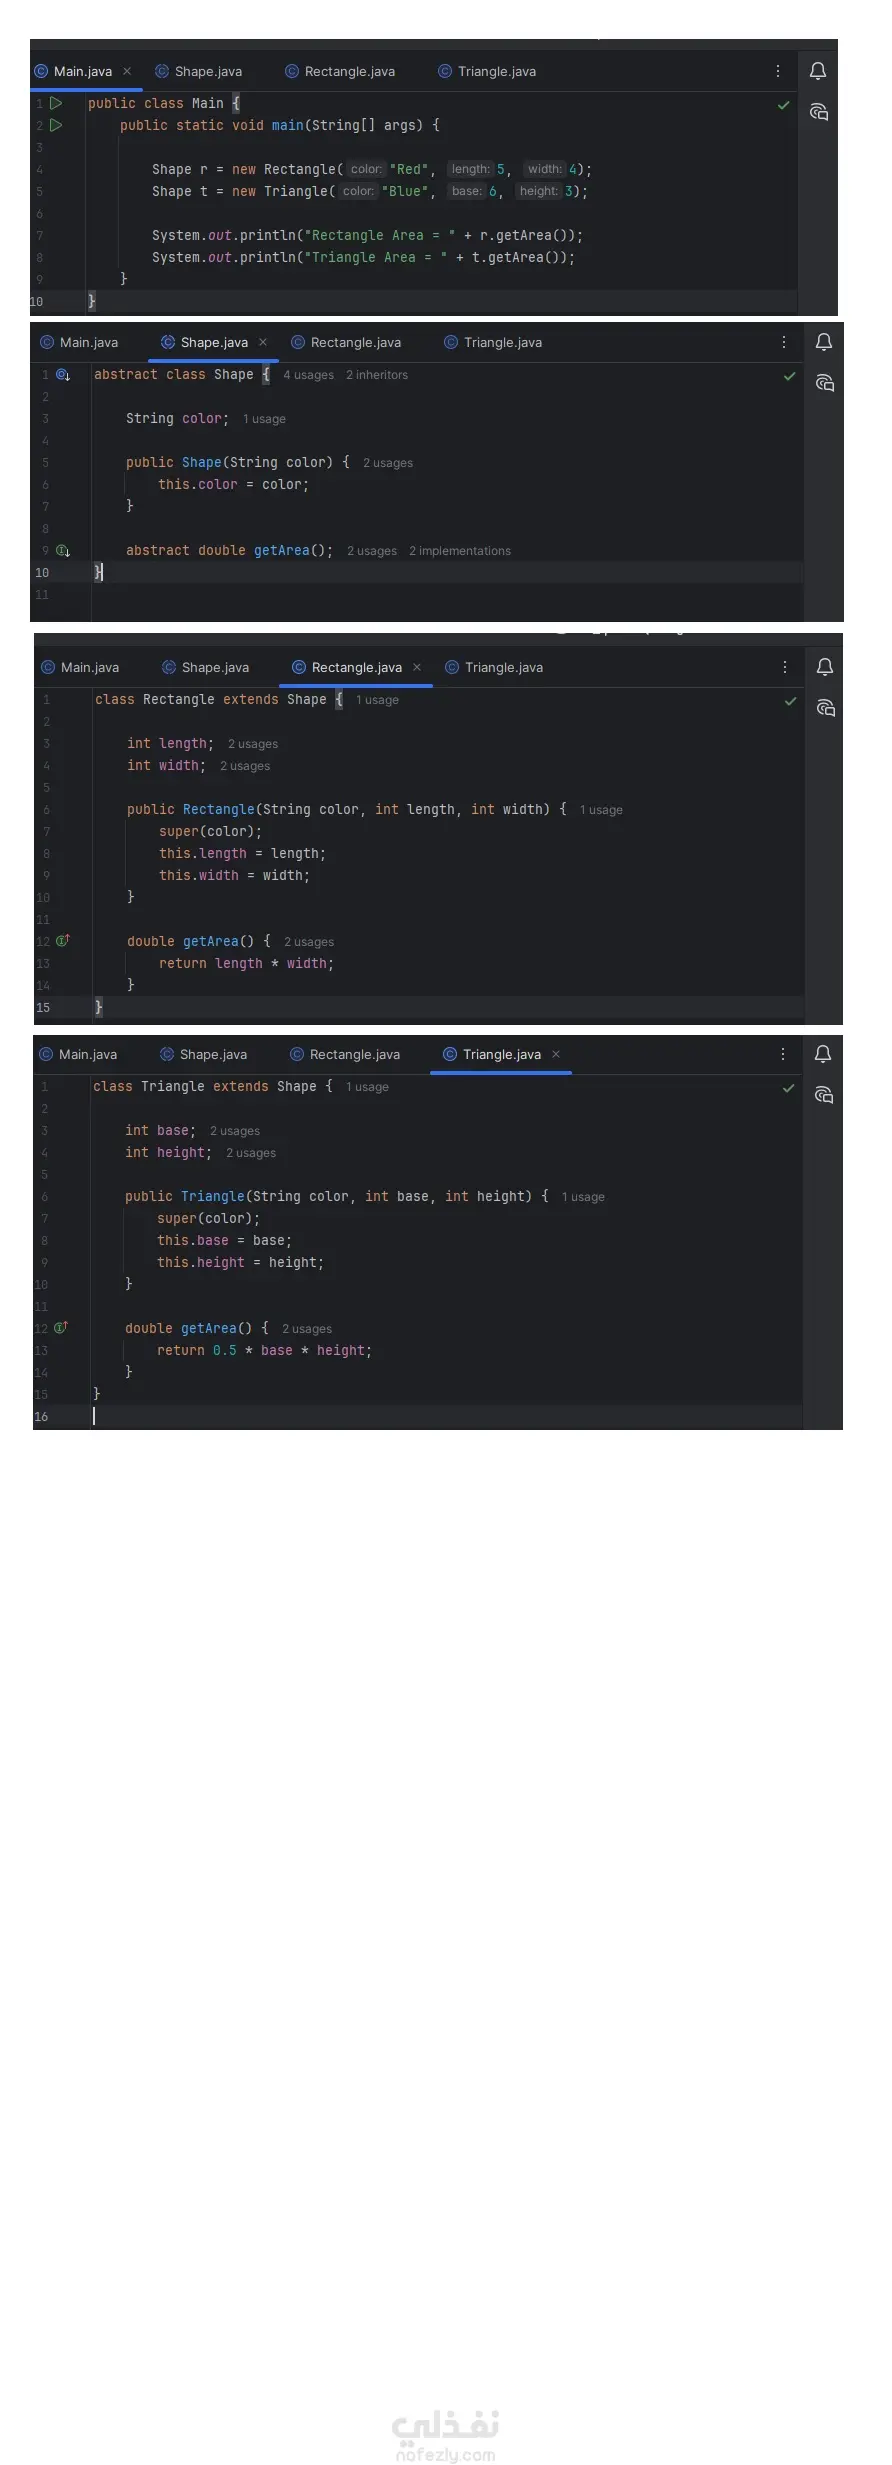This screenshot has width=892, height=2465.
Task: Switch to Main.java tab in the Shape.java editor
Action: pyautogui.click(x=79, y=342)
